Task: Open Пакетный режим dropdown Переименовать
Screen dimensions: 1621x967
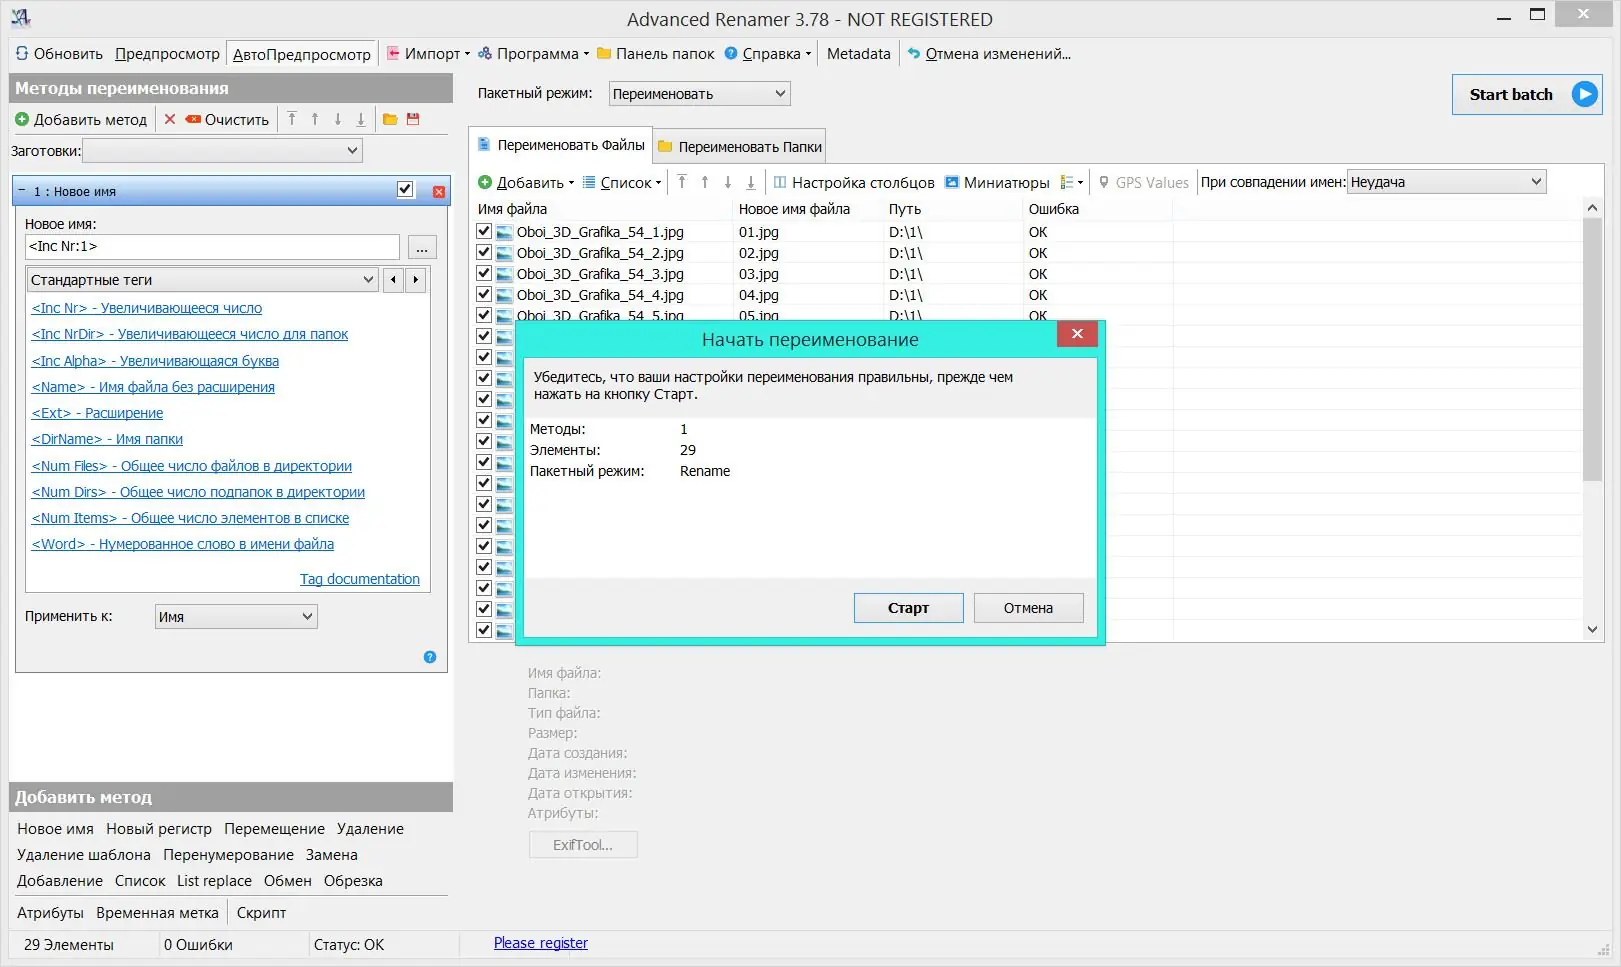Action: (699, 94)
